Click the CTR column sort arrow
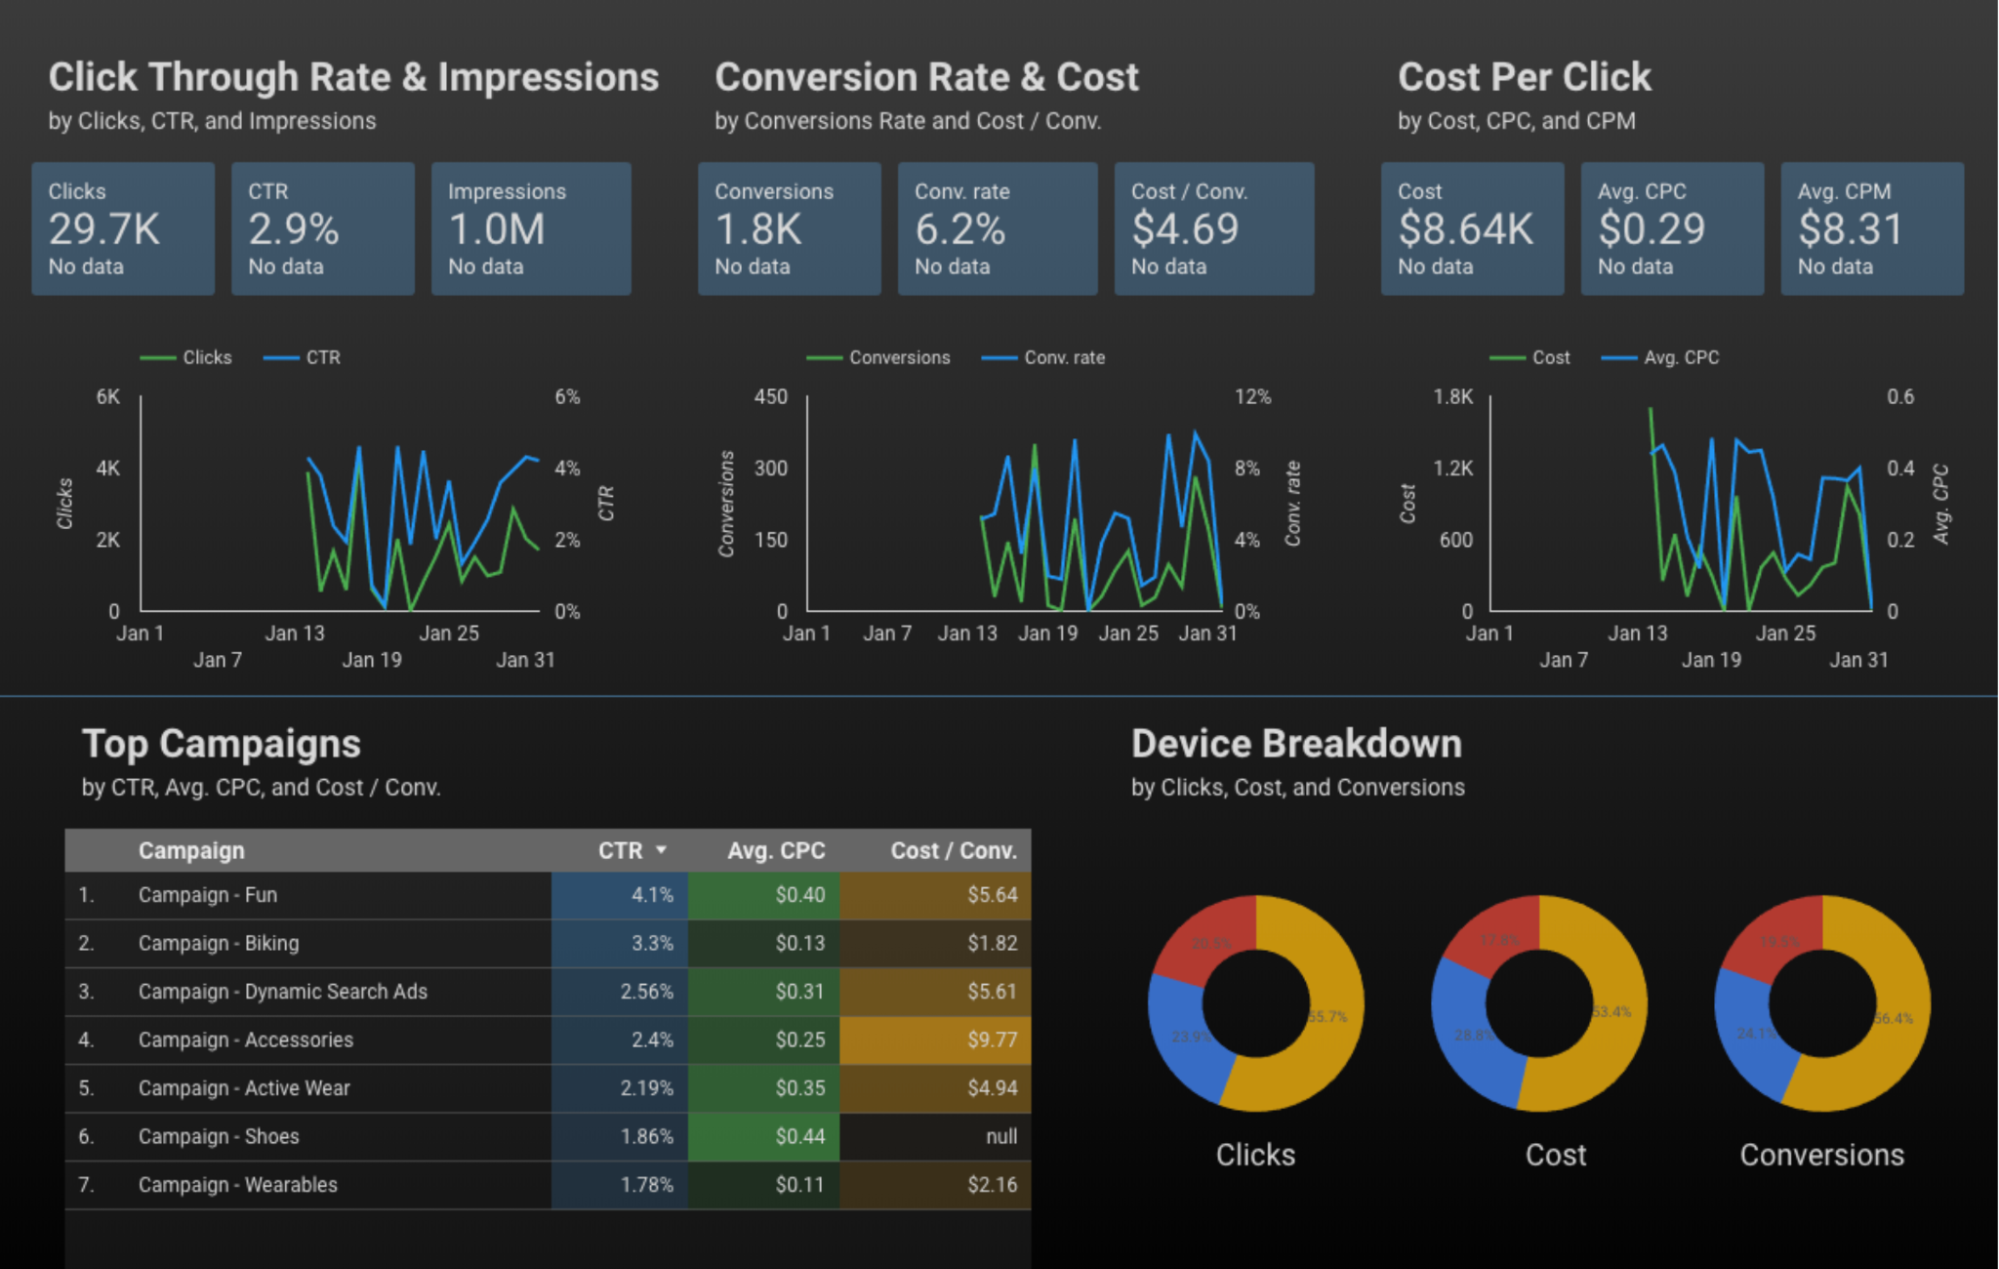Viewport: 1999px width, 1269px height. tap(661, 850)
